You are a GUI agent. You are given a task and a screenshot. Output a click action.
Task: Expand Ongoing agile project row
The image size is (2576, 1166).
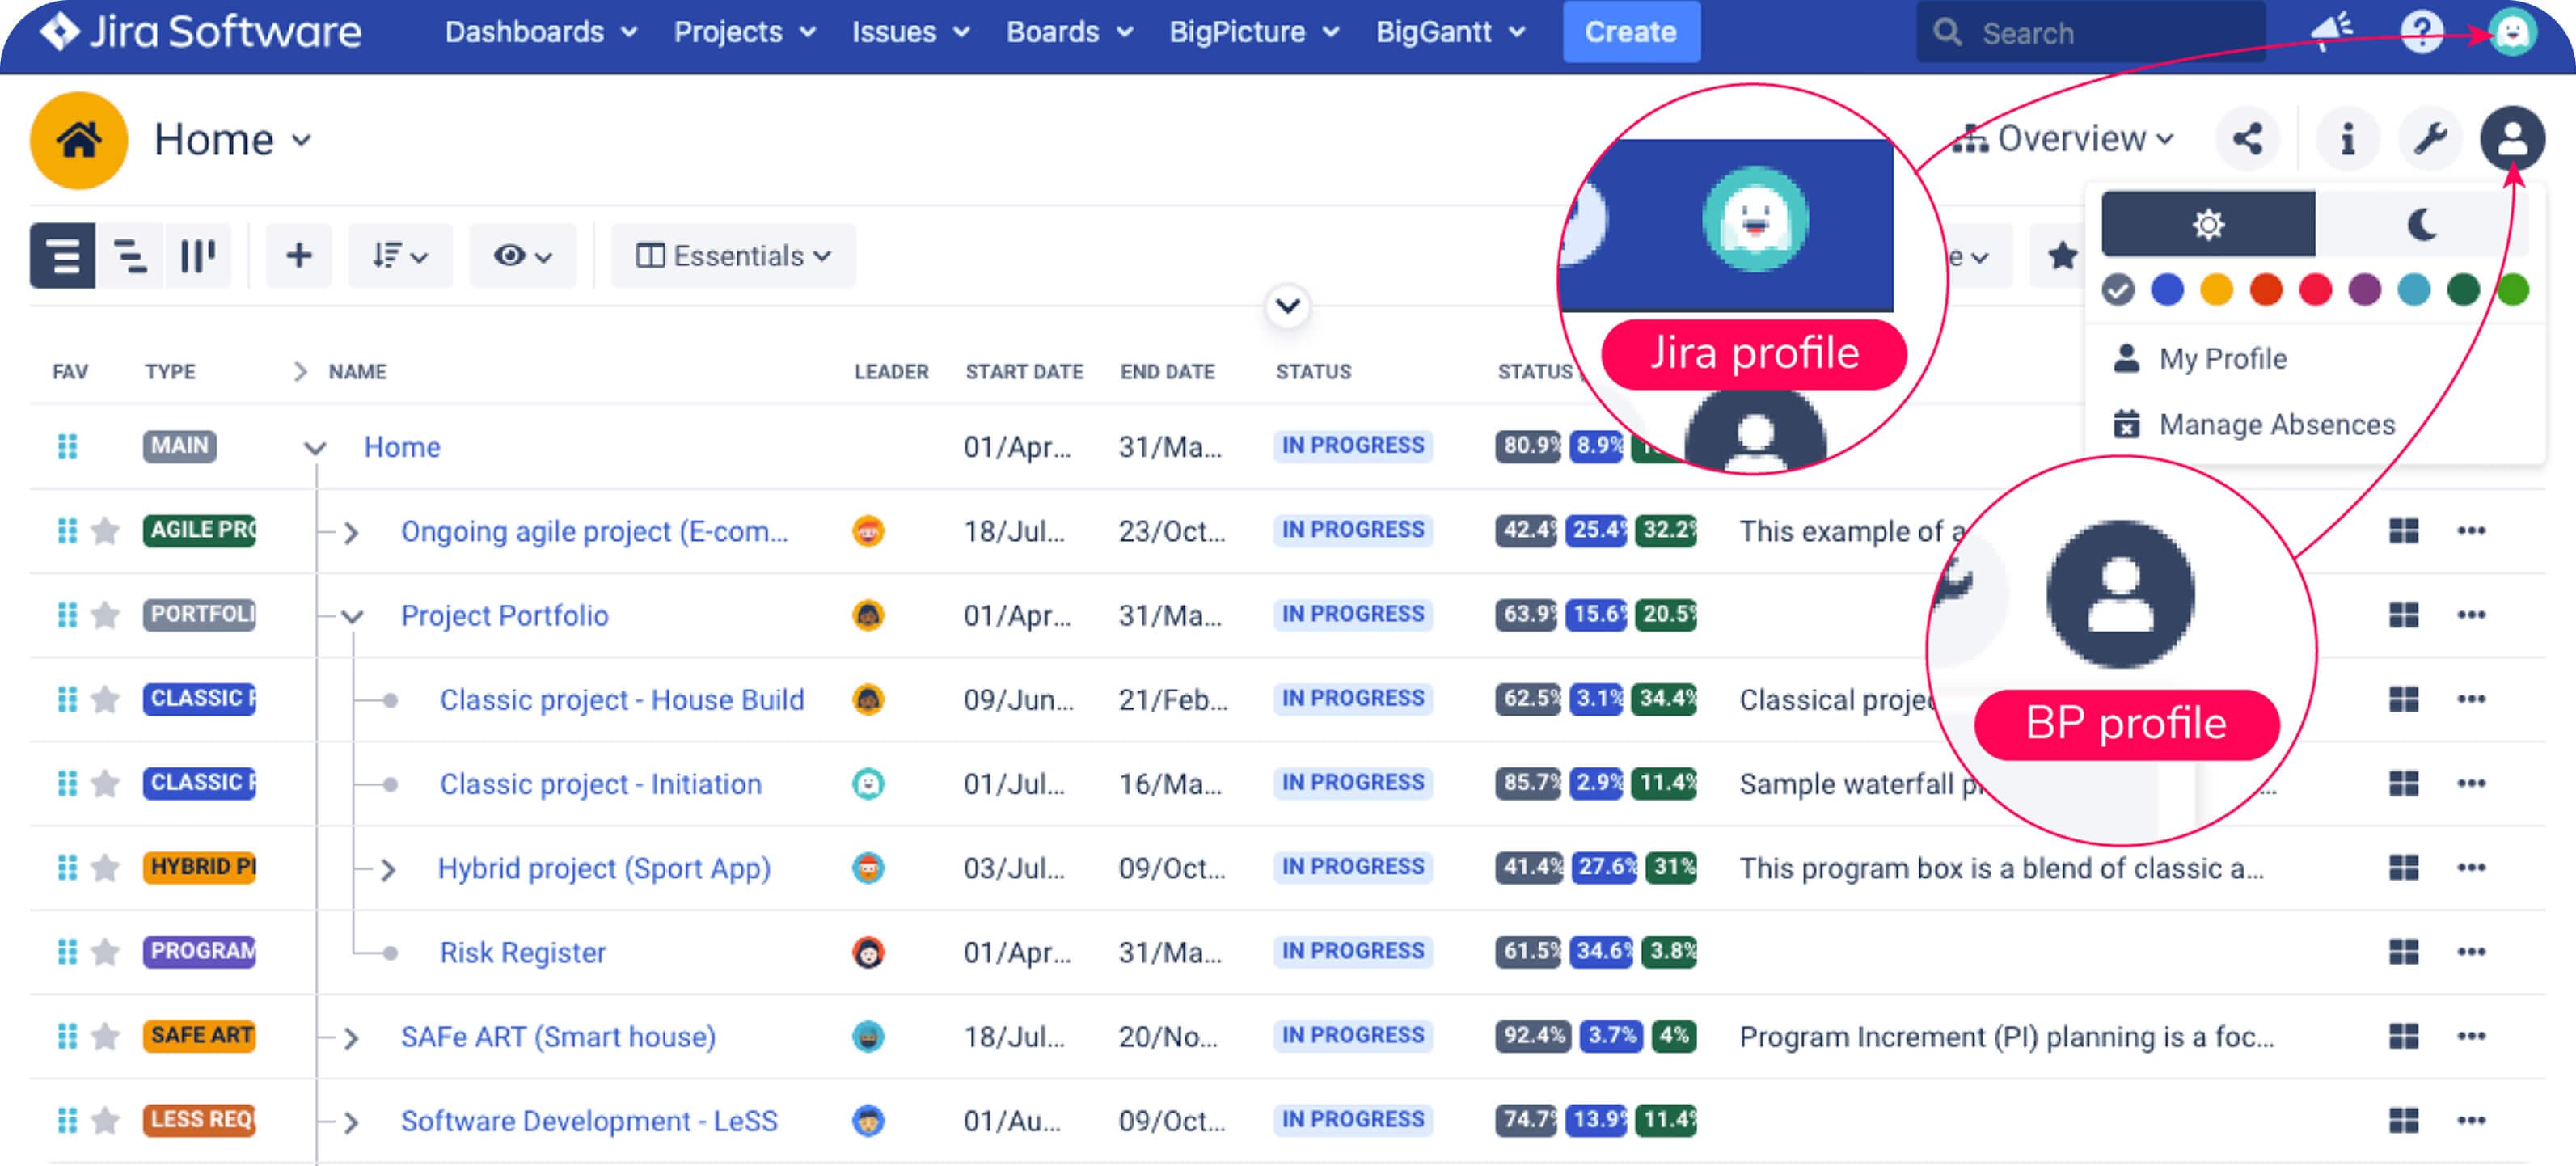350,532
